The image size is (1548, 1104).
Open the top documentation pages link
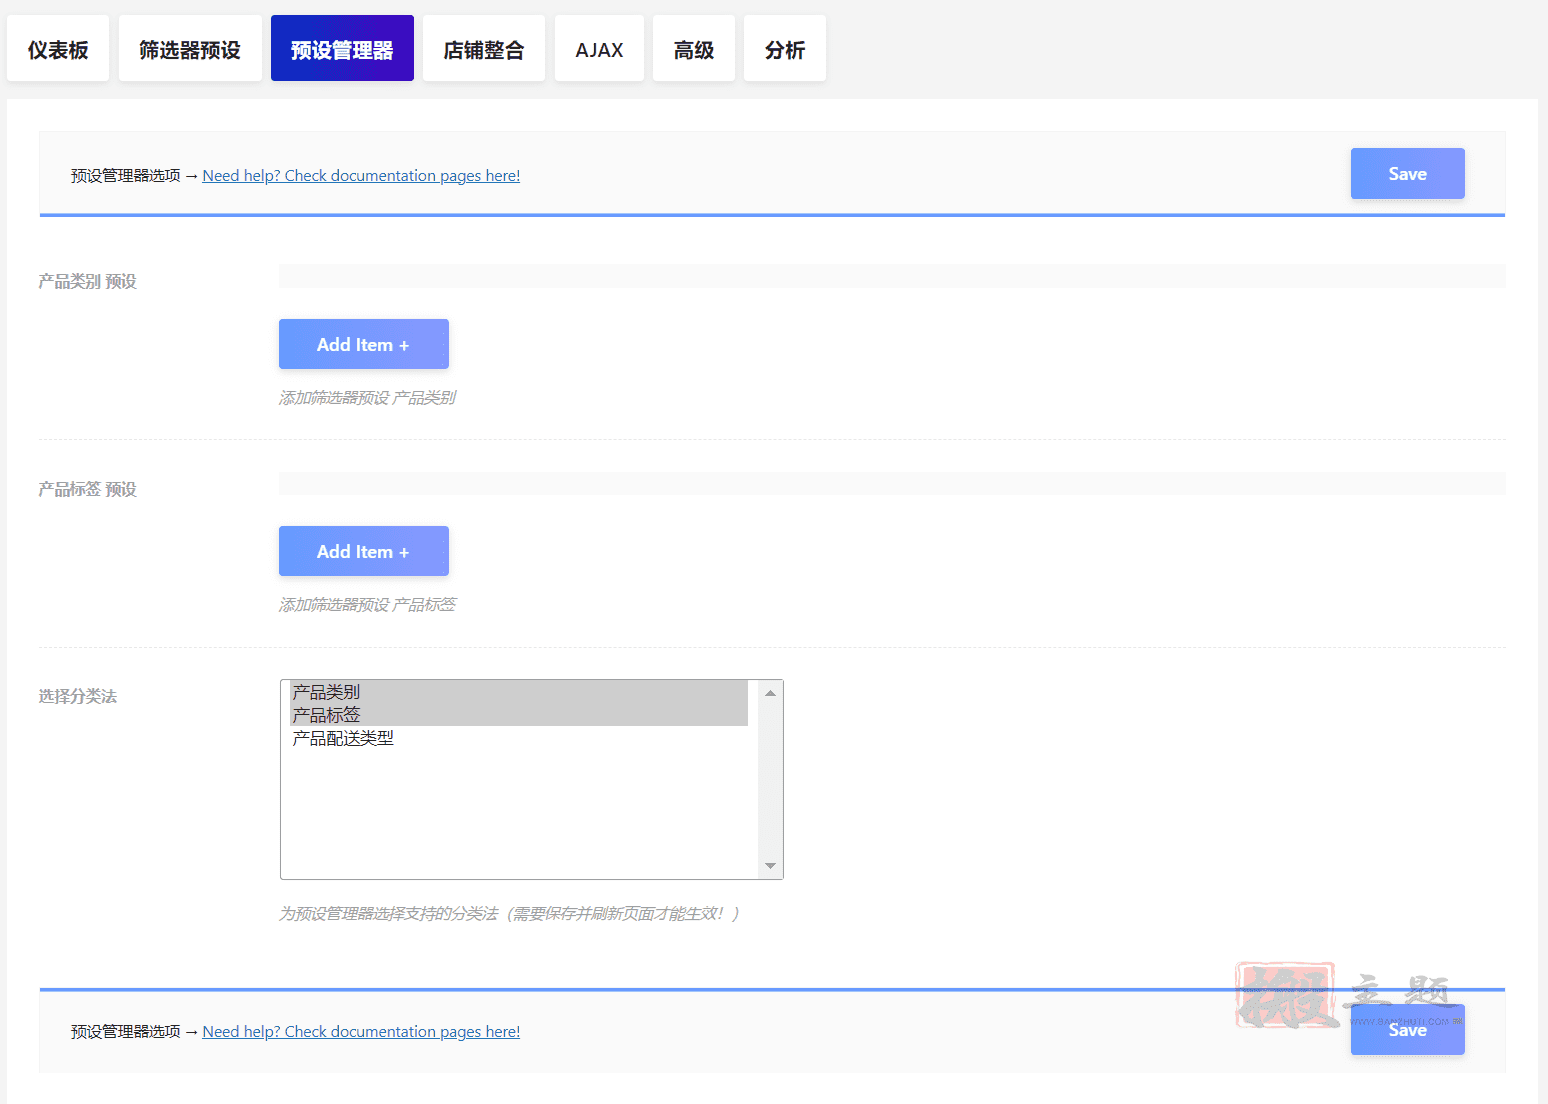point(361,176)
